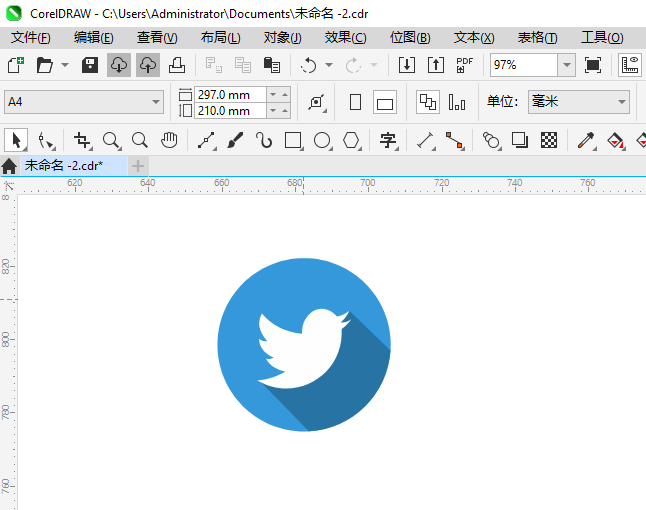Decrease page height with the down stepper
This screenshot has width=646, height=510.
273,111
